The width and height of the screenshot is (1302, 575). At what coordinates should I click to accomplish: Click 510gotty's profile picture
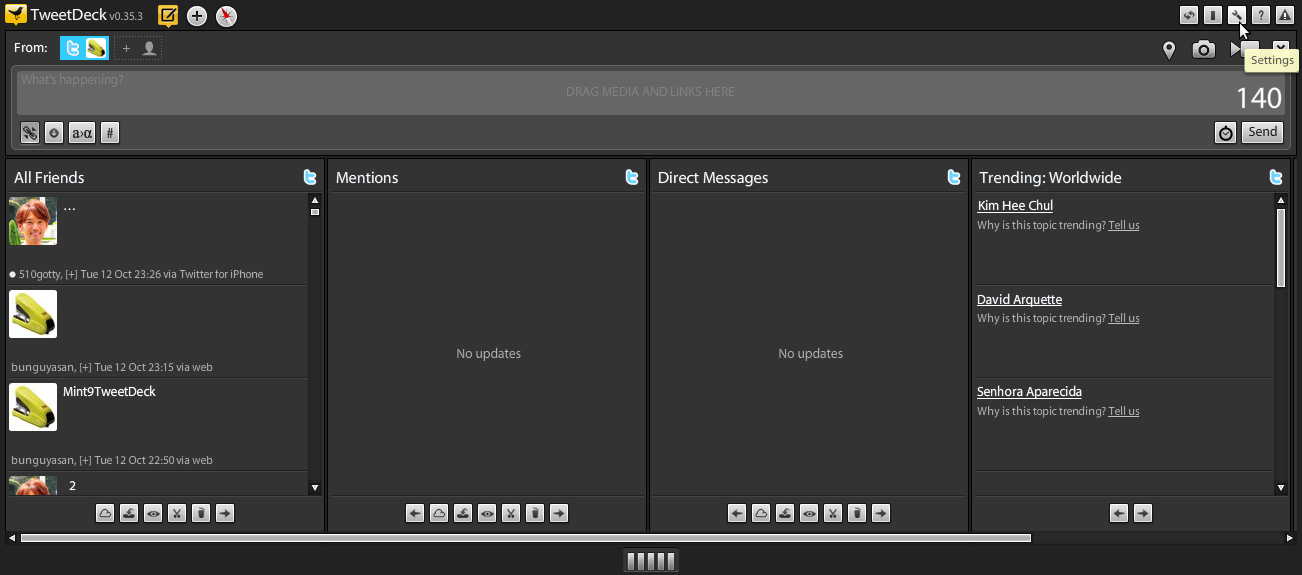click(x=33, y=221)
